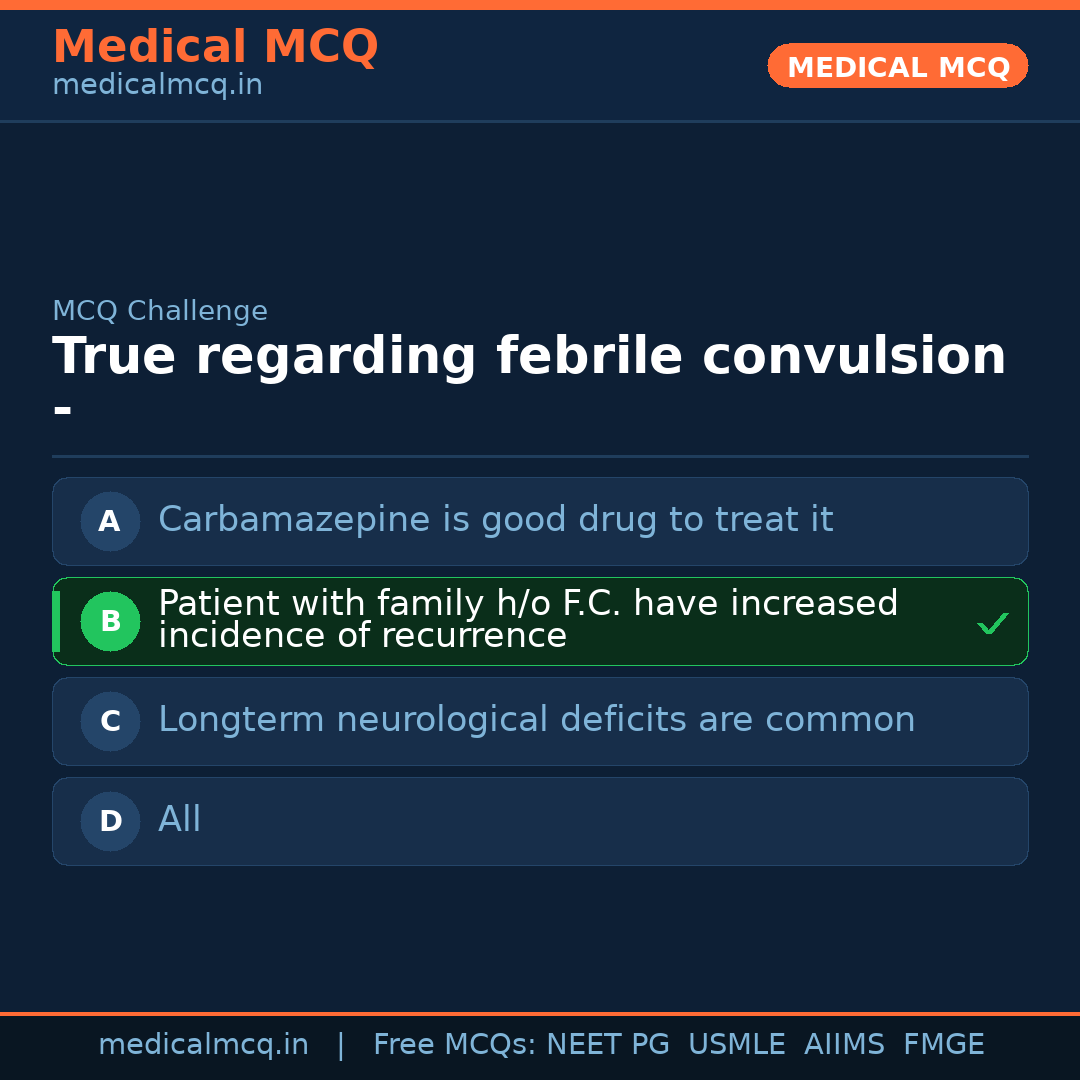The image size is (1080, 1080).
Task: Select the 'Carbamazepine is good drug' answer text
Action: point(495,520)
